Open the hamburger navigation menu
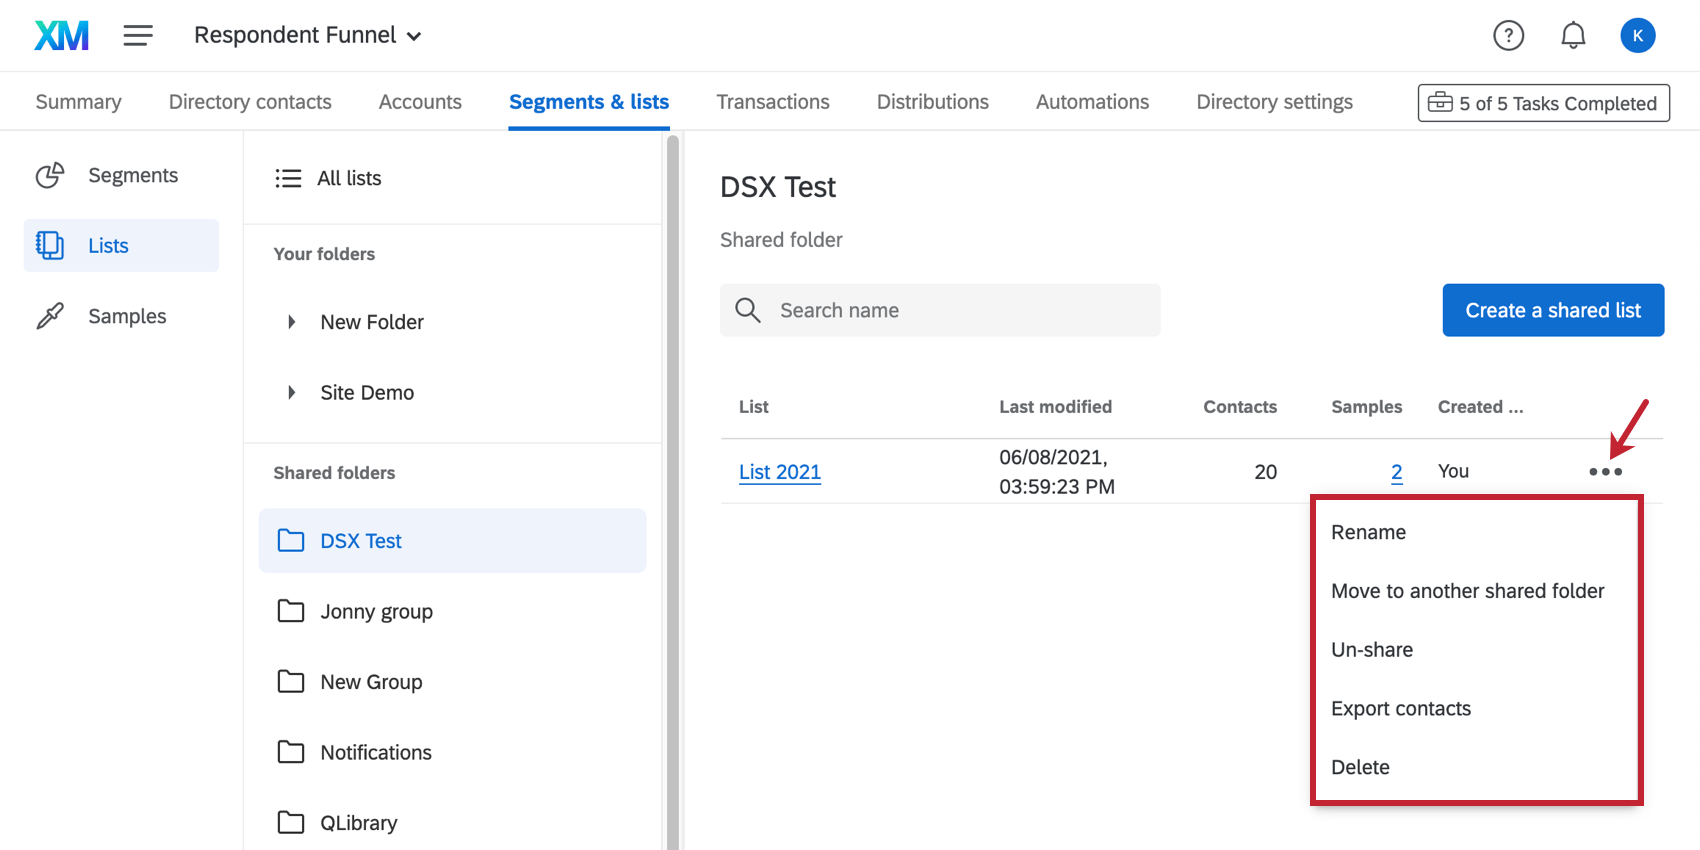This screenshot has width=1700, height=850. coord(138,36)
